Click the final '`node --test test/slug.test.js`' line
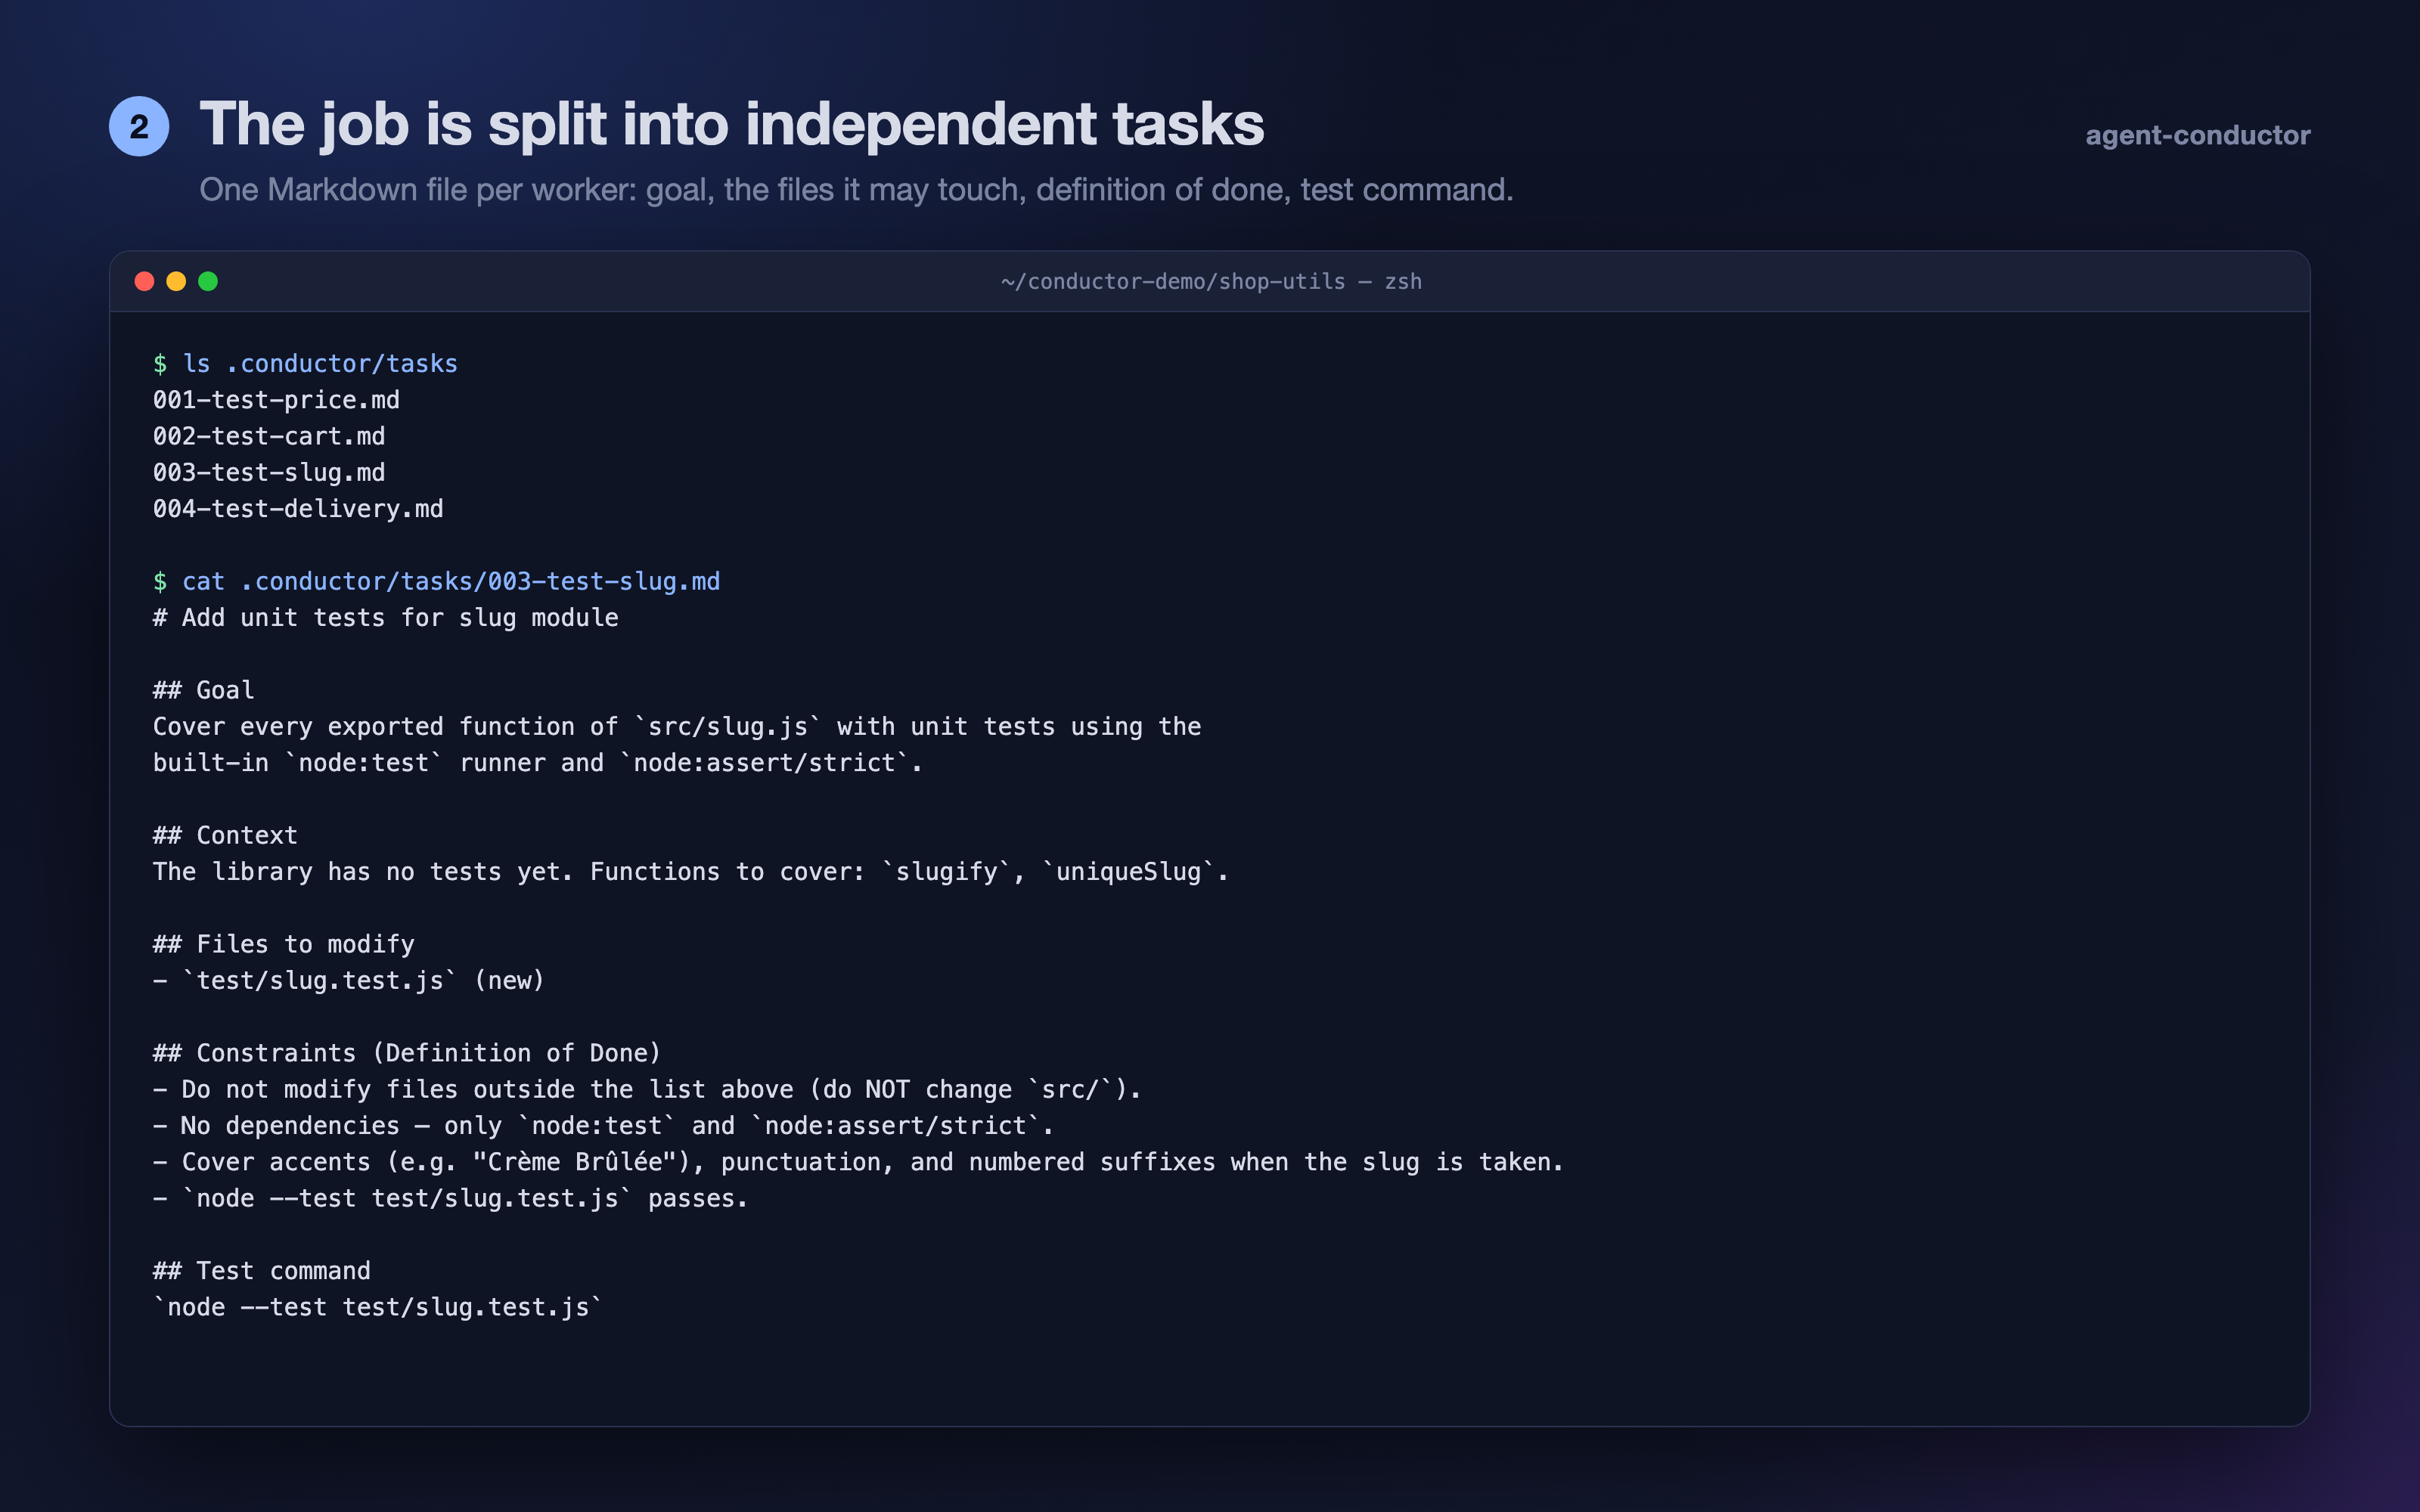Image resolution: width=2420 pixels, height=1512 pixels. 378,1308
